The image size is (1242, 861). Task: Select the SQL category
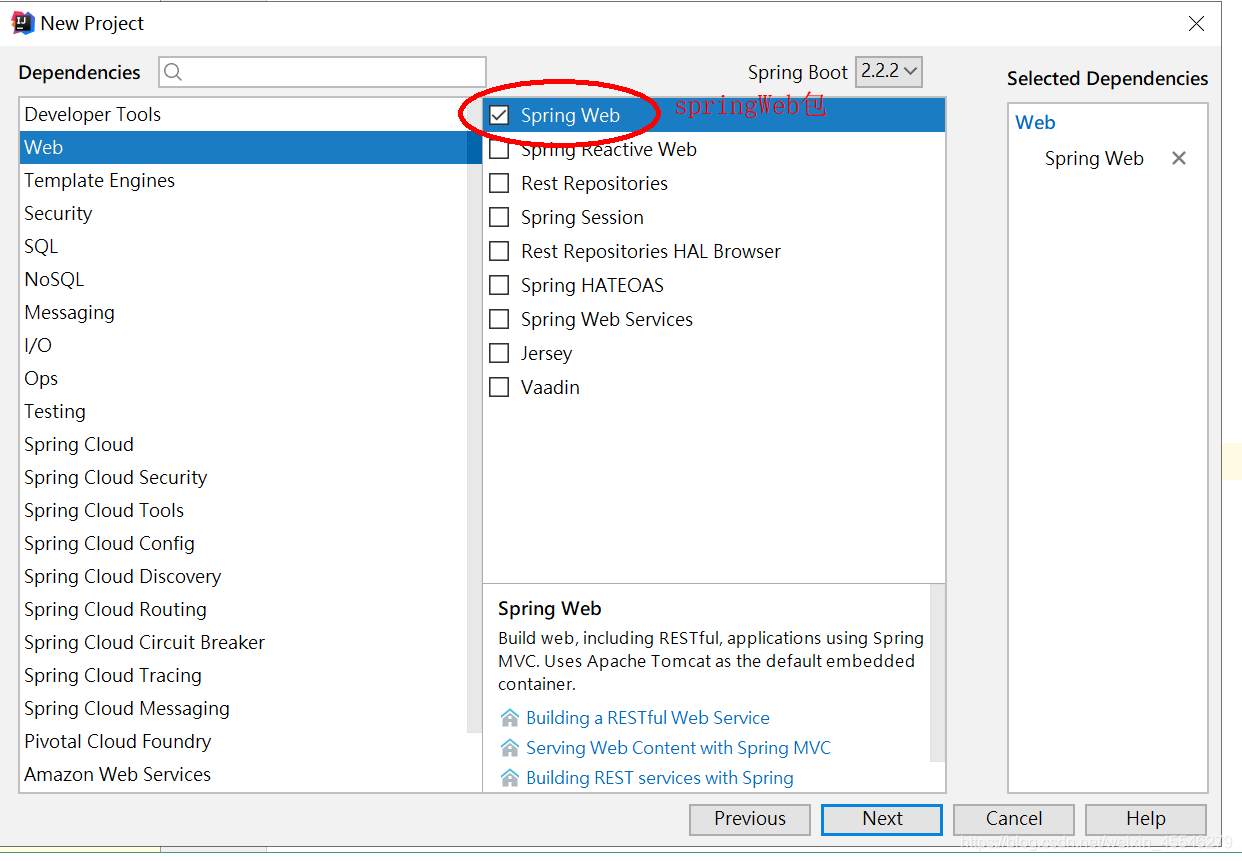pos(244,246)
